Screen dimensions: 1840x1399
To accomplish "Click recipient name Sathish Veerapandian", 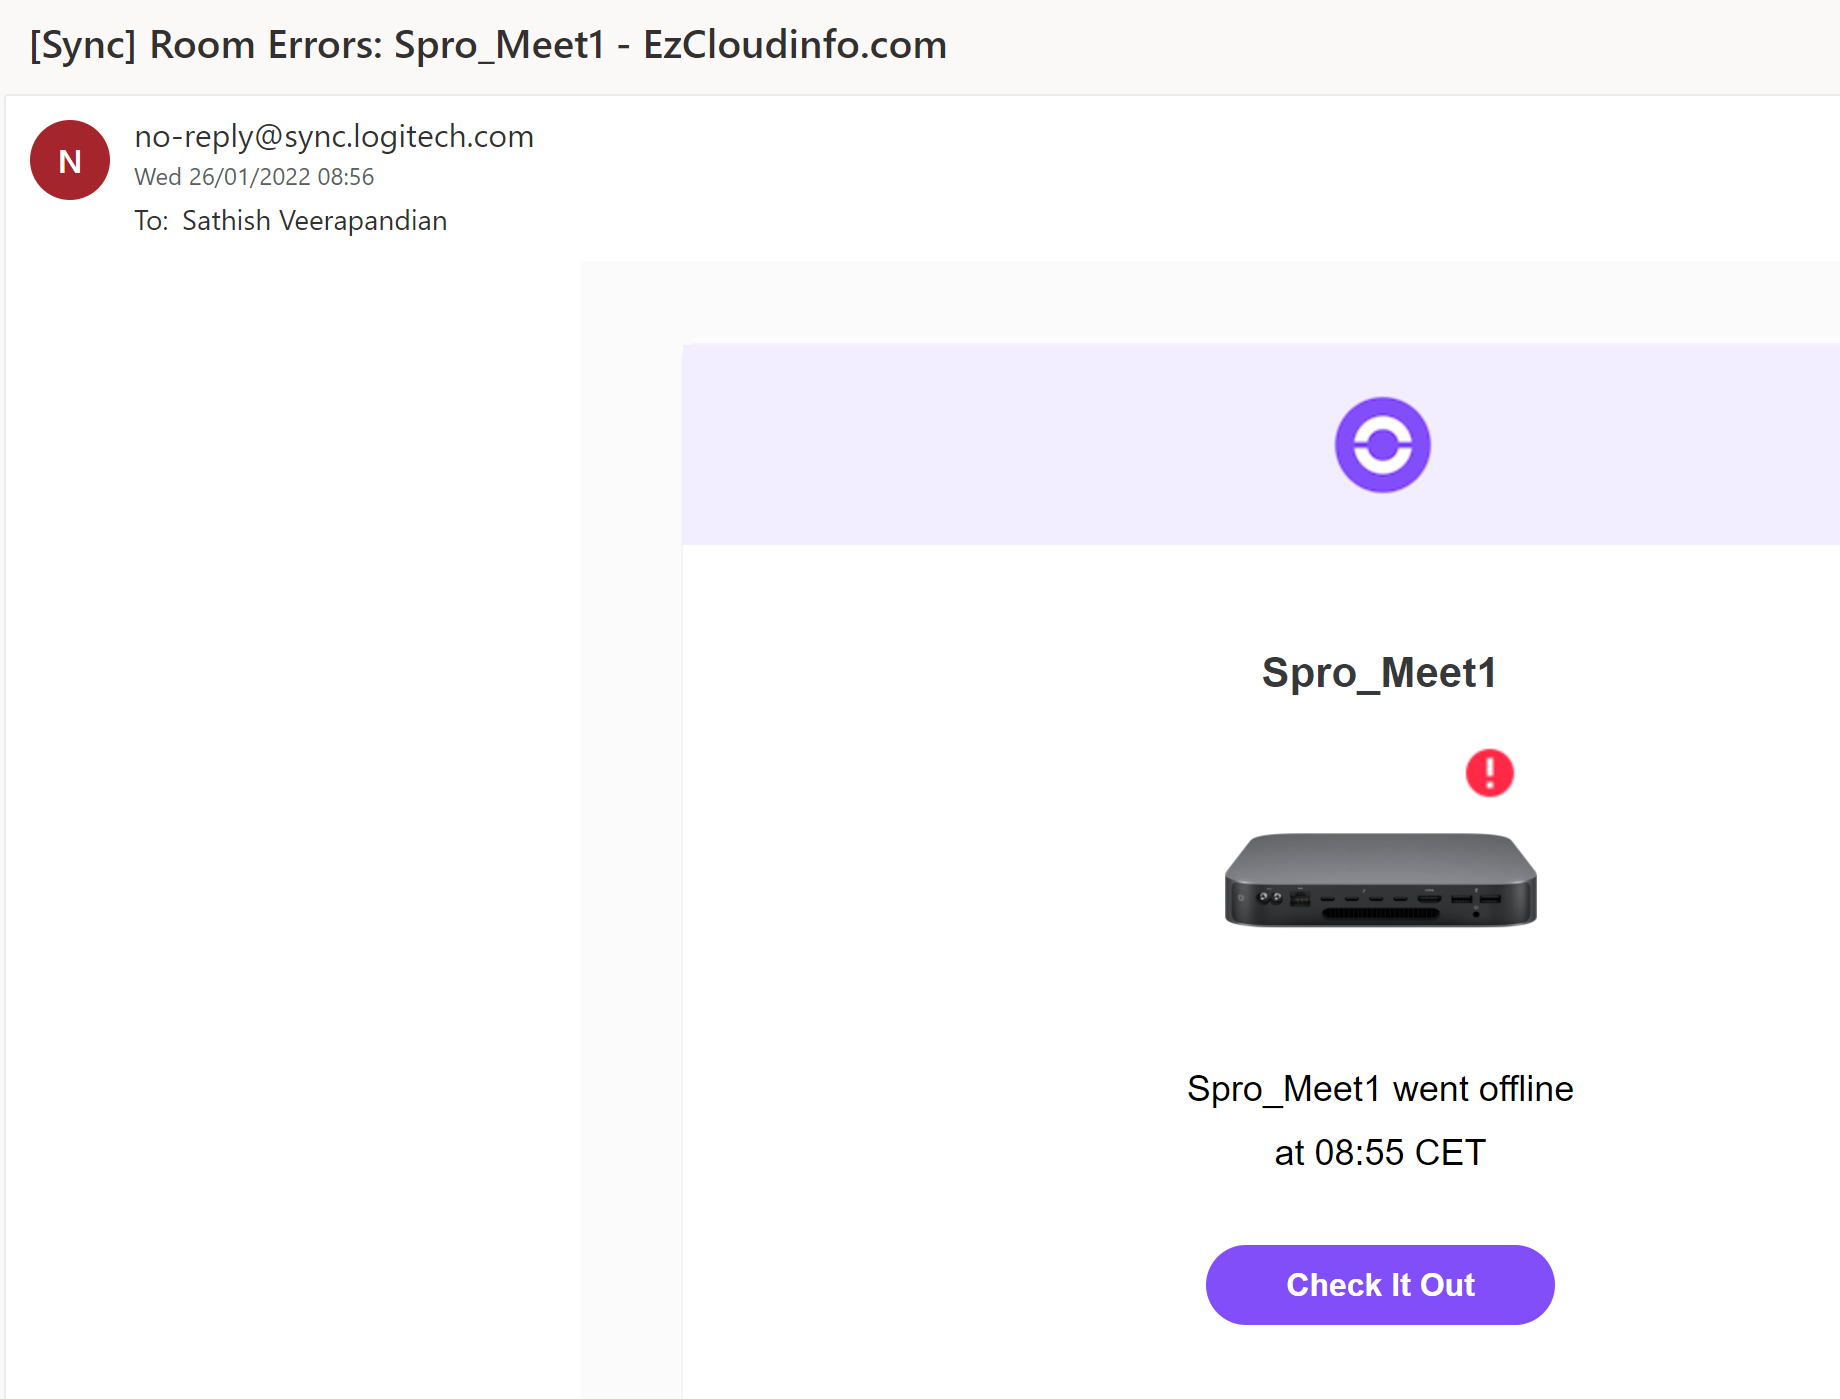I will (x=314, y=220).
